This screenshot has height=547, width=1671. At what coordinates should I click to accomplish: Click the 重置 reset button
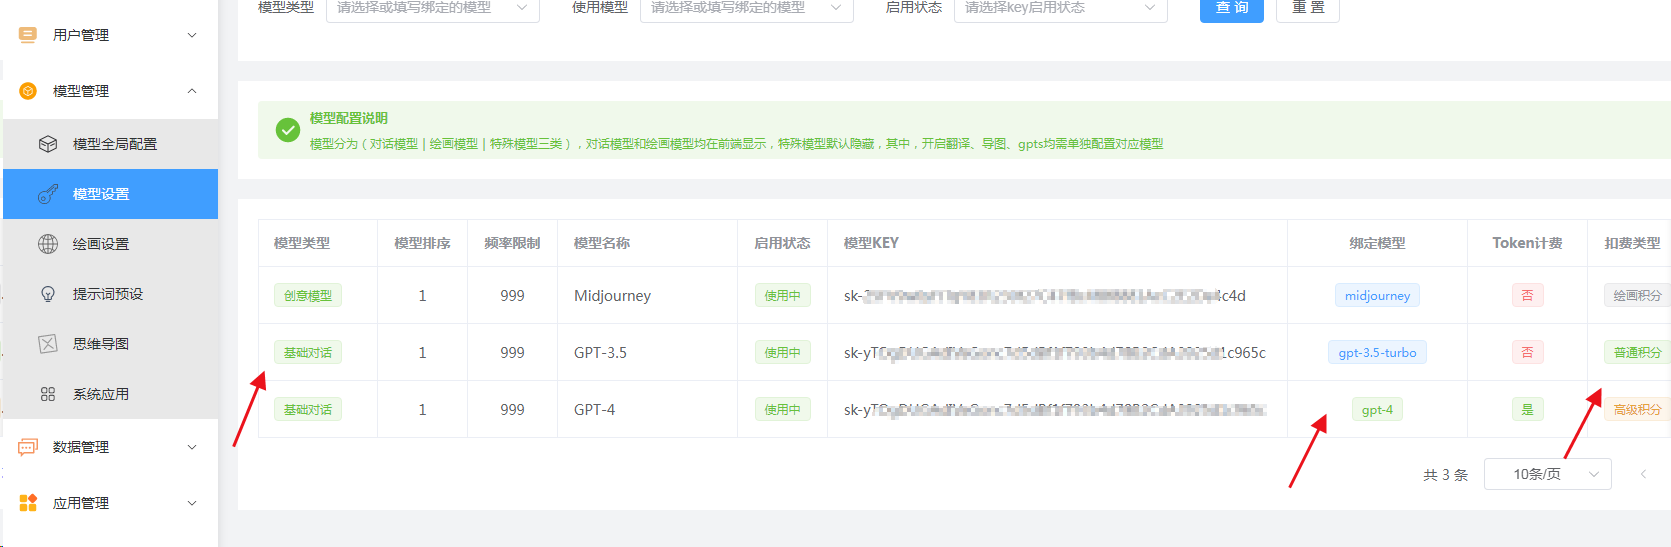point(1308,8)
